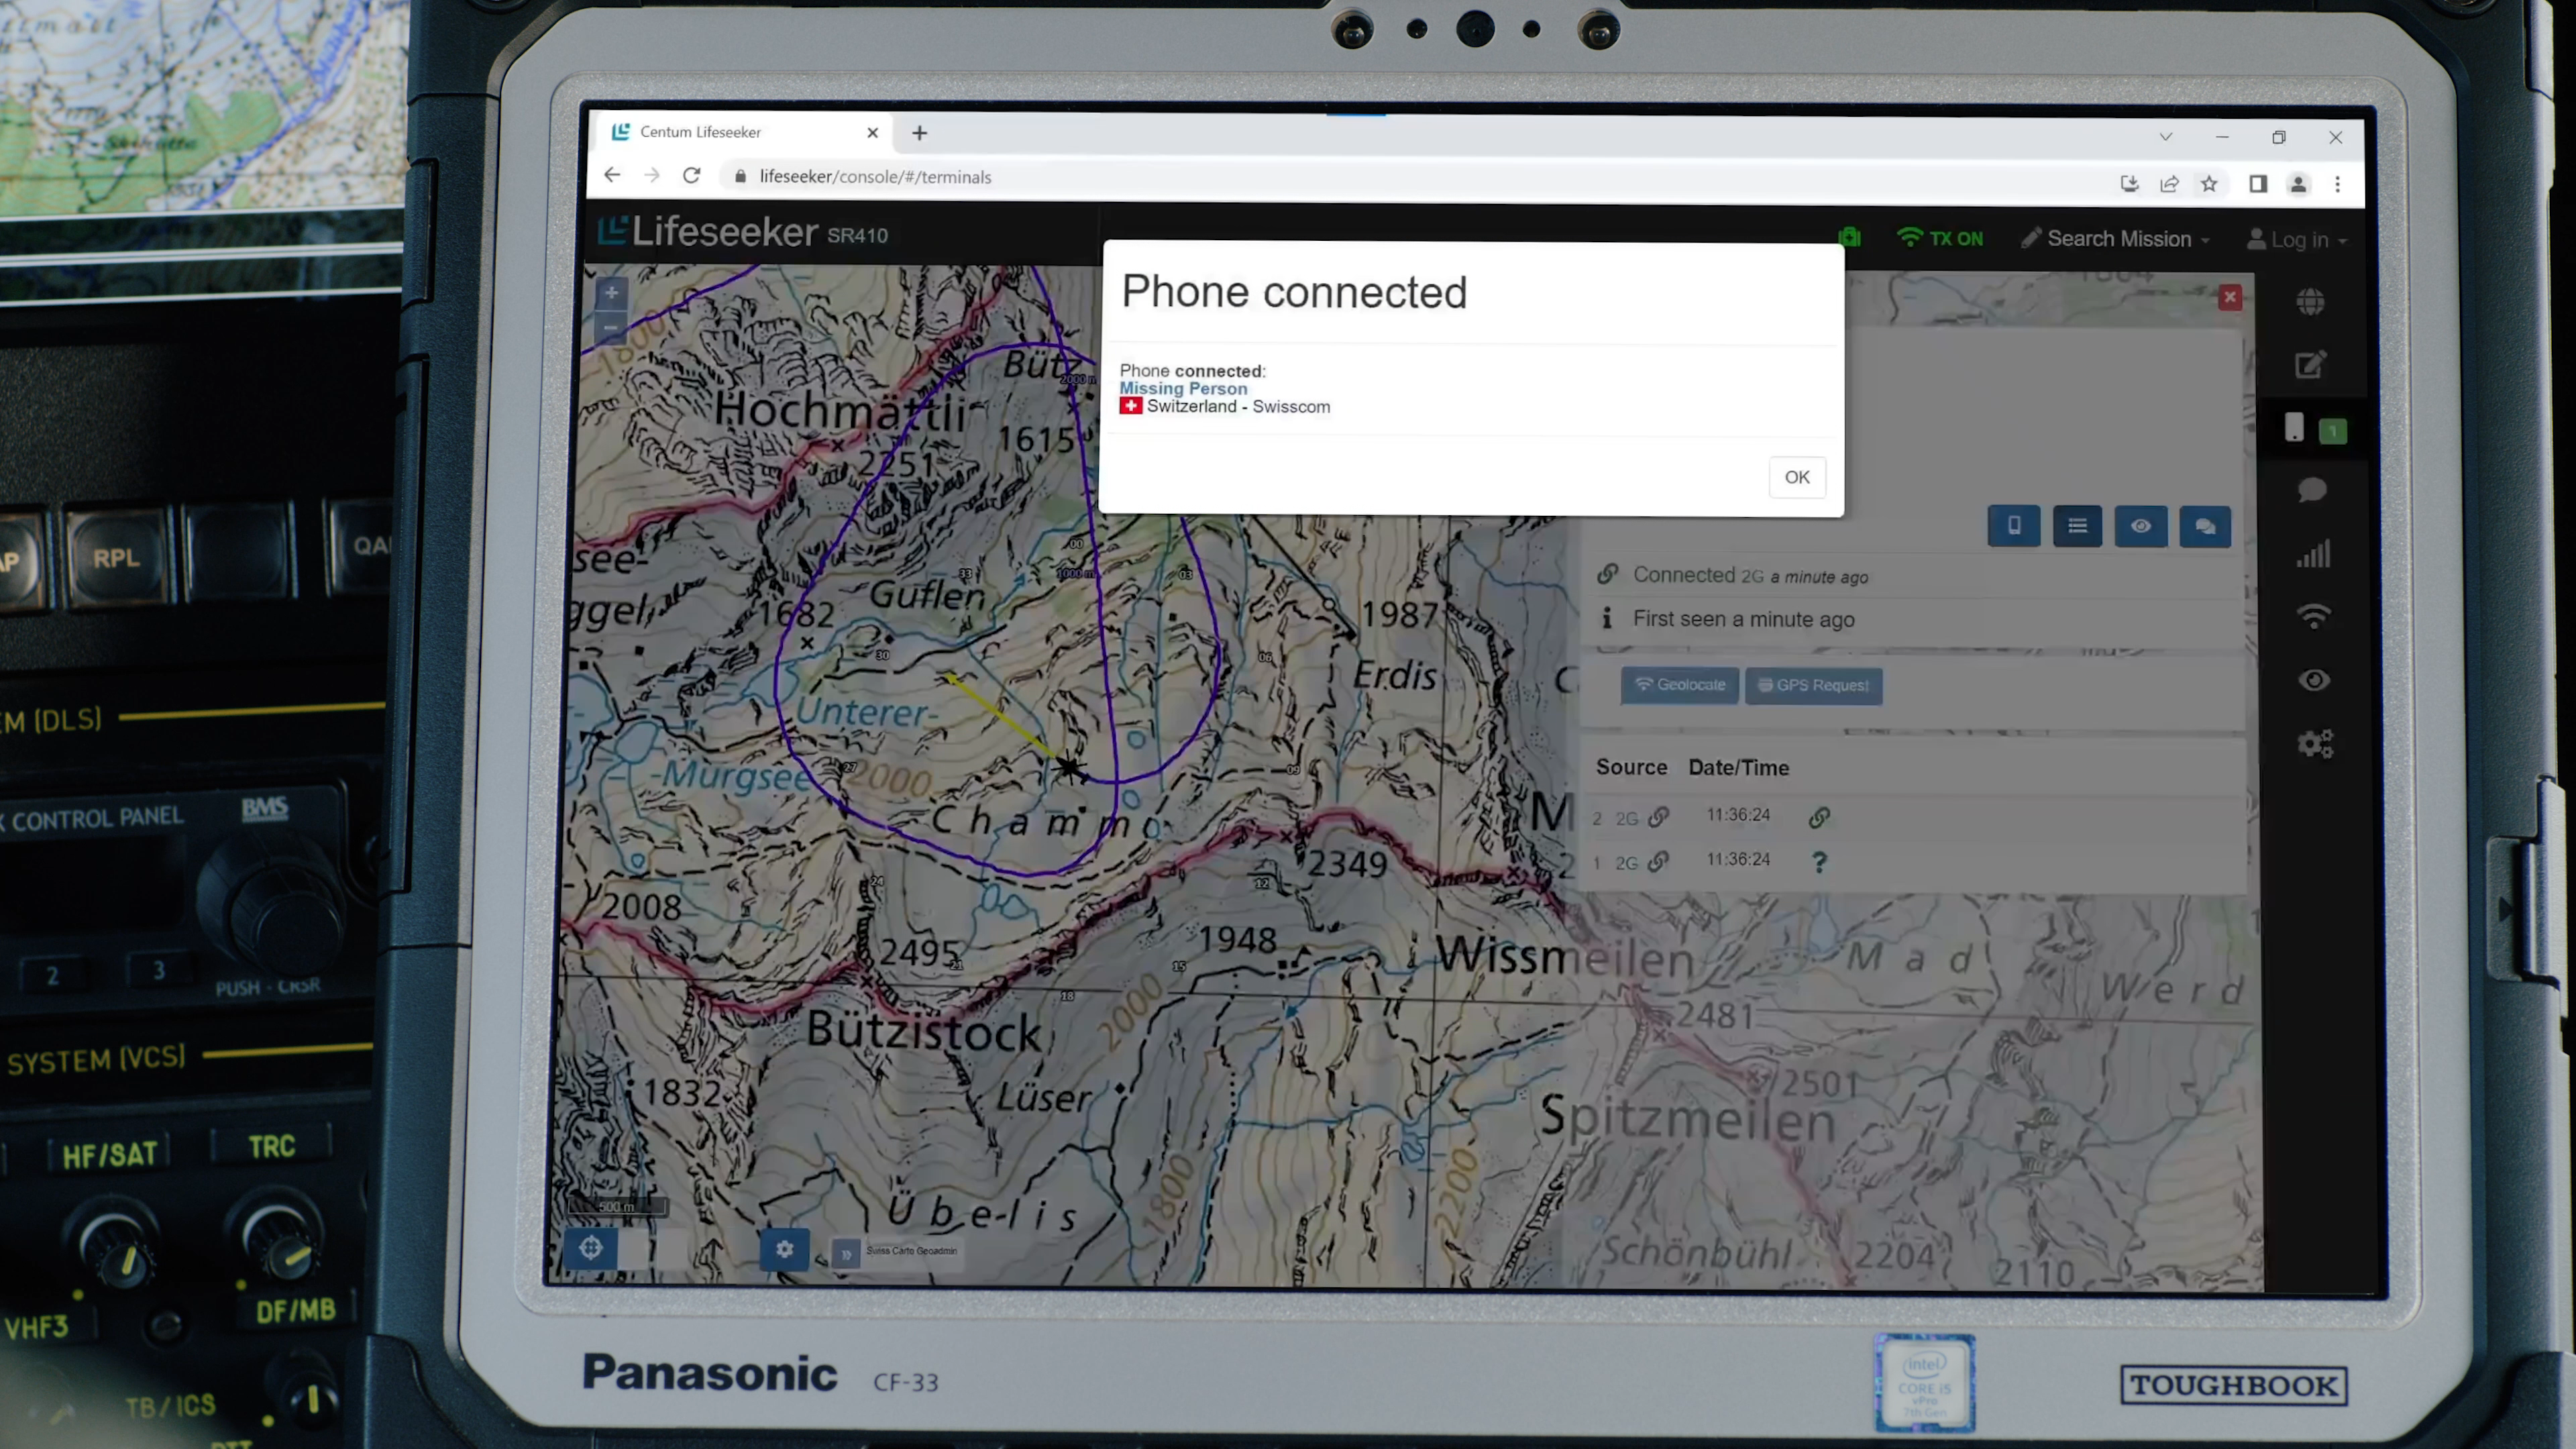Screen dimensions: 2576x1449
Task: Click the address bar URL field
Action: coord(1409,179)
